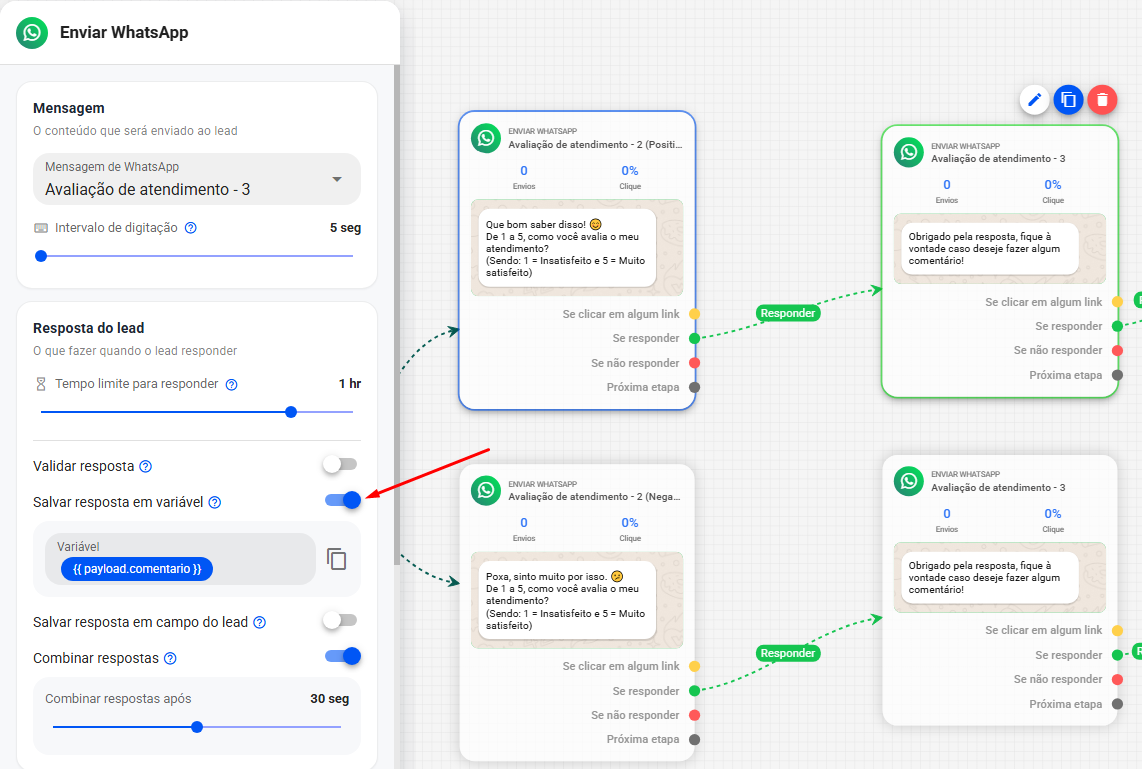Click the pencil edit button above the node

click(x=1034, y=100)
